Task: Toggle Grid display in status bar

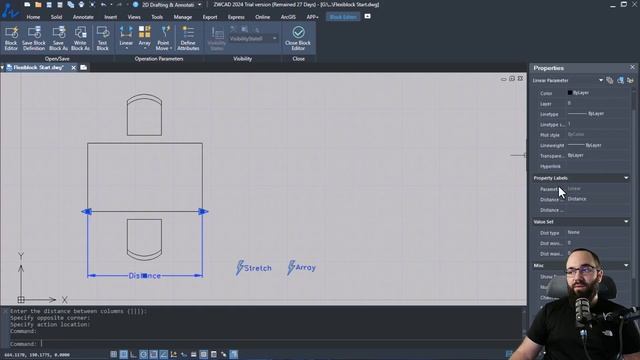Action: (x=124, y=354)
